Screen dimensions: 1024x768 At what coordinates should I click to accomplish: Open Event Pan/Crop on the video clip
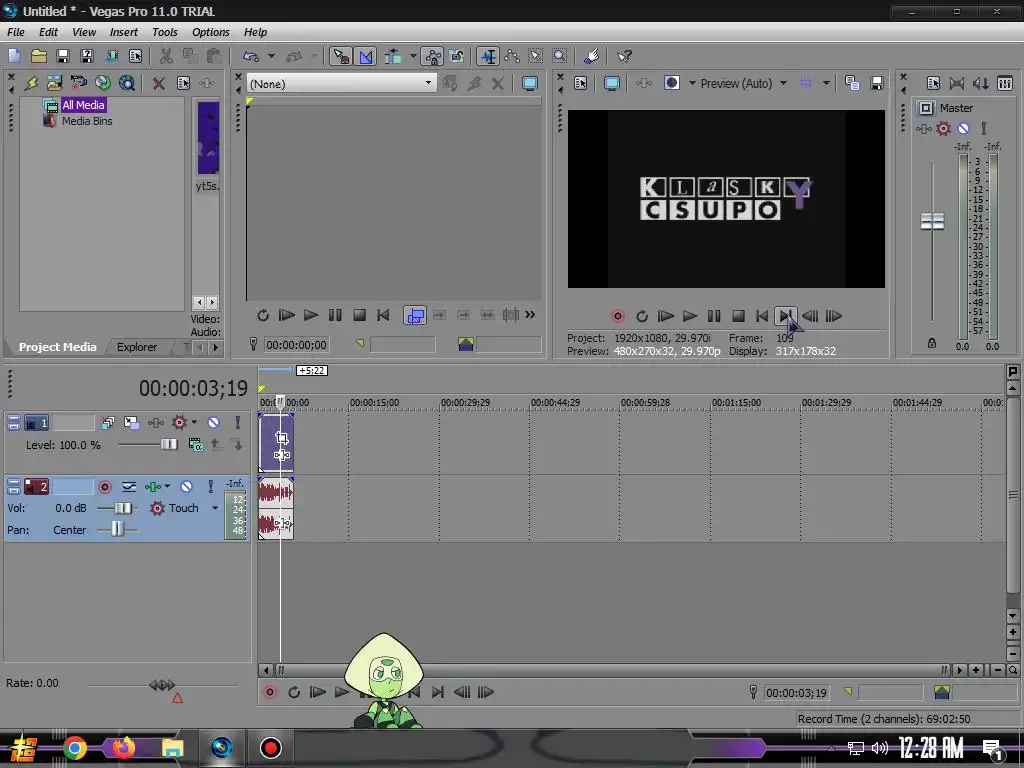coord(281,438)
